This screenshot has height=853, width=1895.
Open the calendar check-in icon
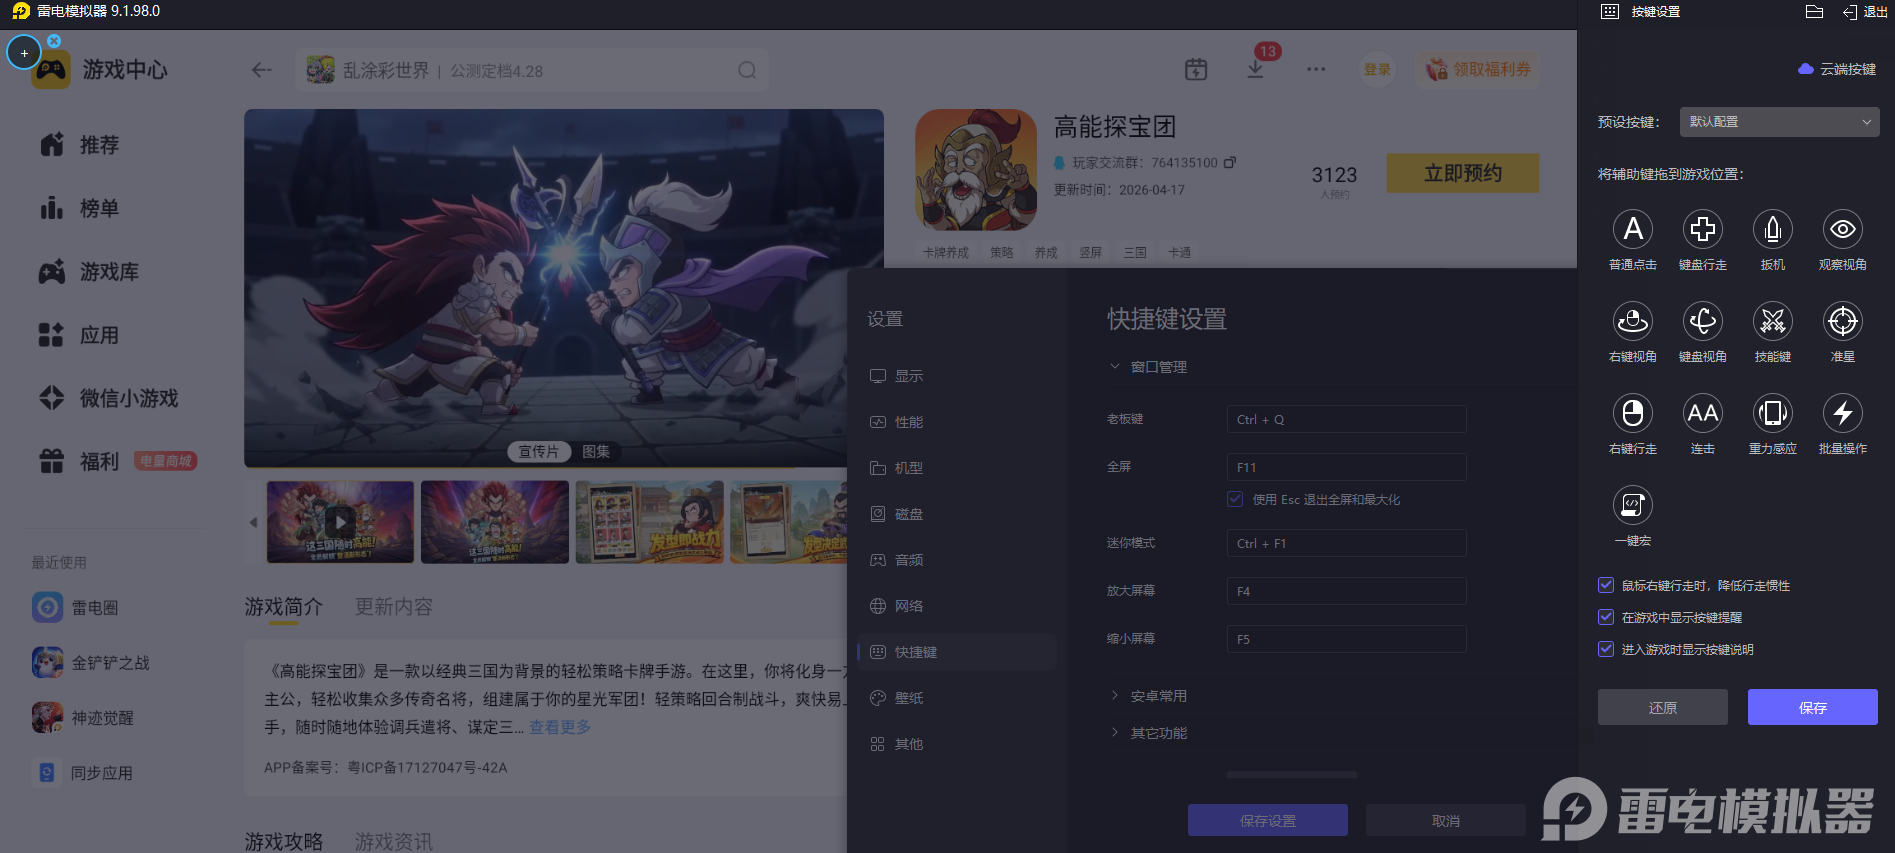coord(1196,69)
